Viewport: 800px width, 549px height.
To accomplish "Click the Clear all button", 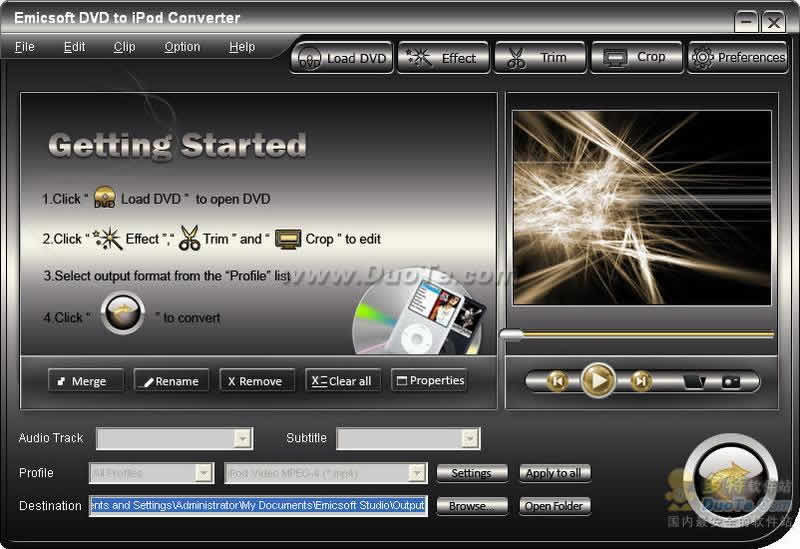I will click(342, 381).
